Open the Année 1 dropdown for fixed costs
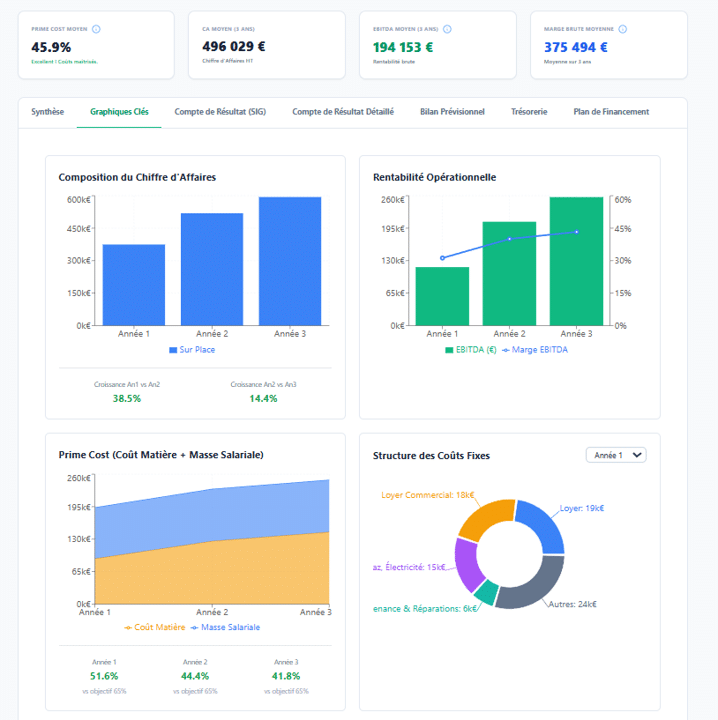 616,455
